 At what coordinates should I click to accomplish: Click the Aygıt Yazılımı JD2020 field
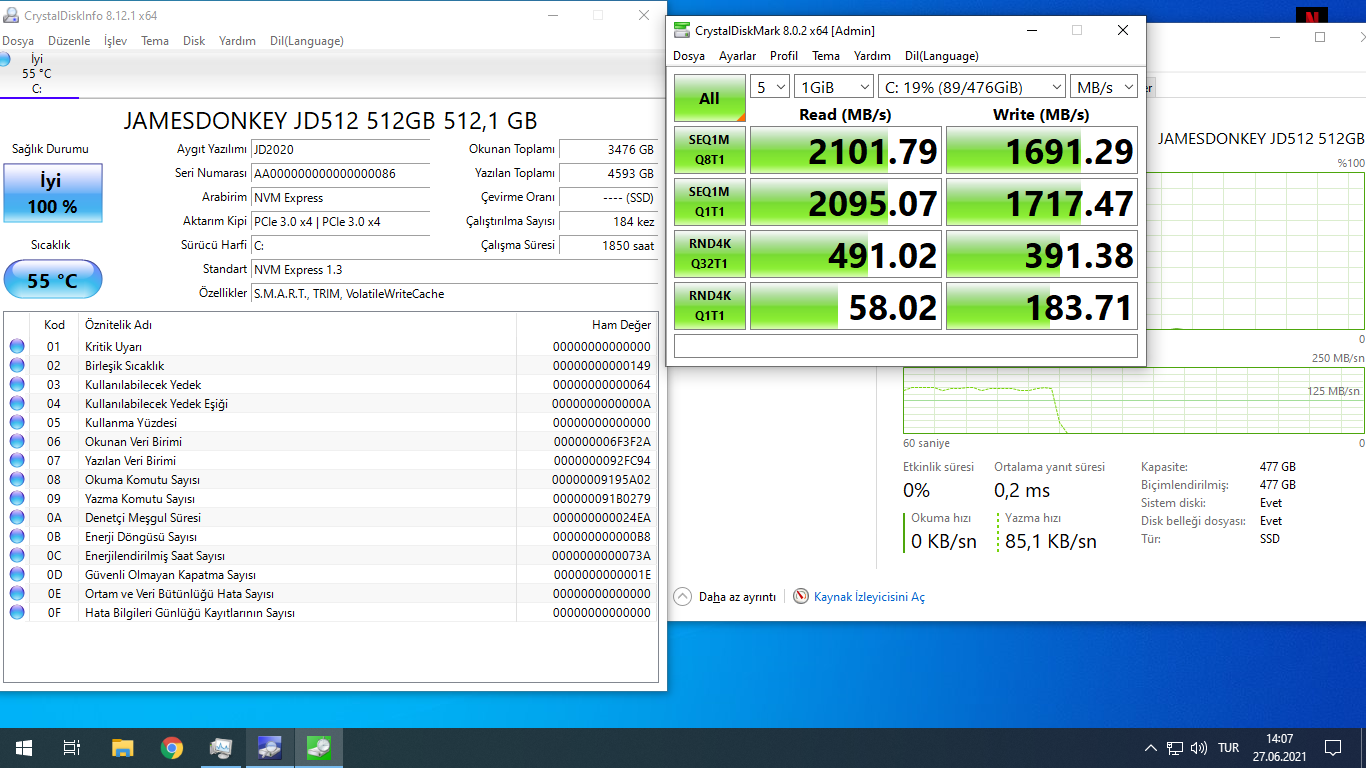pyautogui.click(x=340, y=150)
